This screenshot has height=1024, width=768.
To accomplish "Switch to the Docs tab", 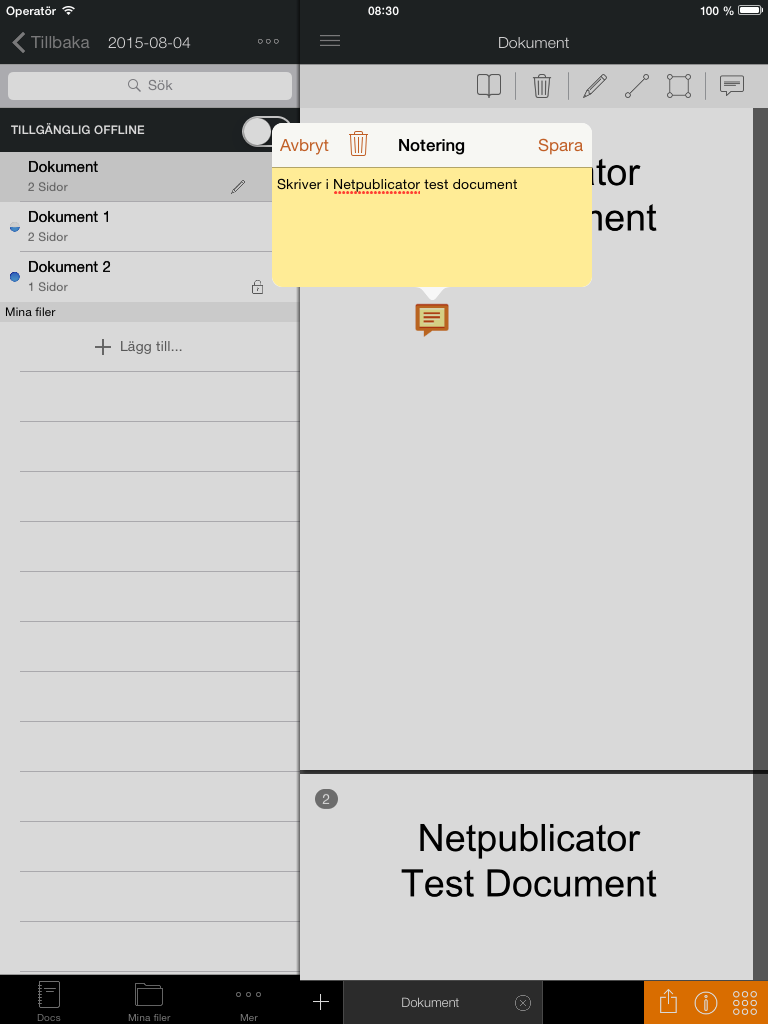I will click(x=49, y=1001).
